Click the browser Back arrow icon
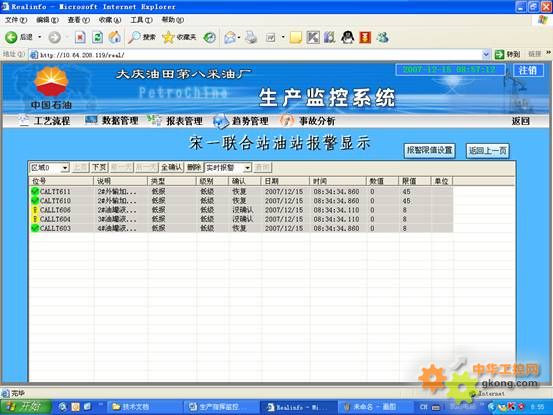Viewport: 553px width, 415px height. point(11,37)
